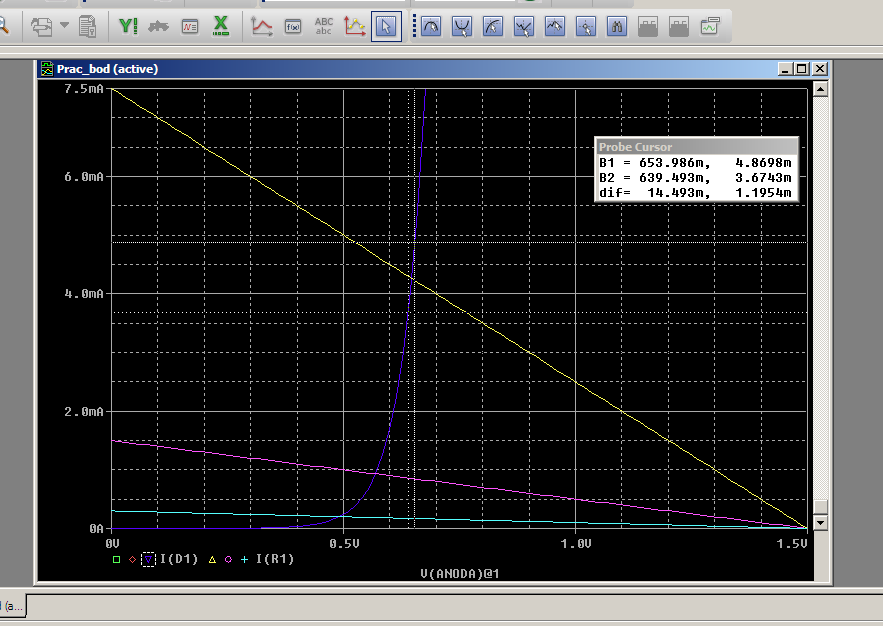The image size is (883, 626).
Task: Click the Cursor Max icon
Action: click(555, 26)
